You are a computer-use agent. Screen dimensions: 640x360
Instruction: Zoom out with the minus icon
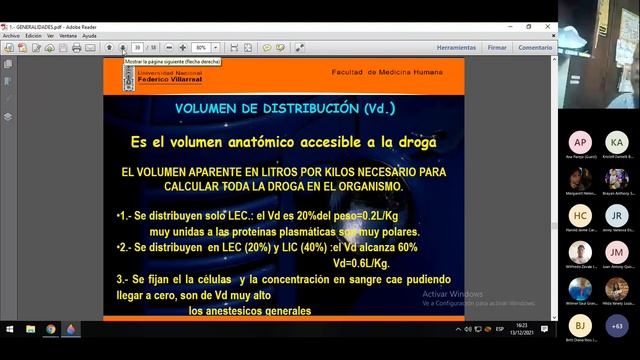tap(169, 48)
